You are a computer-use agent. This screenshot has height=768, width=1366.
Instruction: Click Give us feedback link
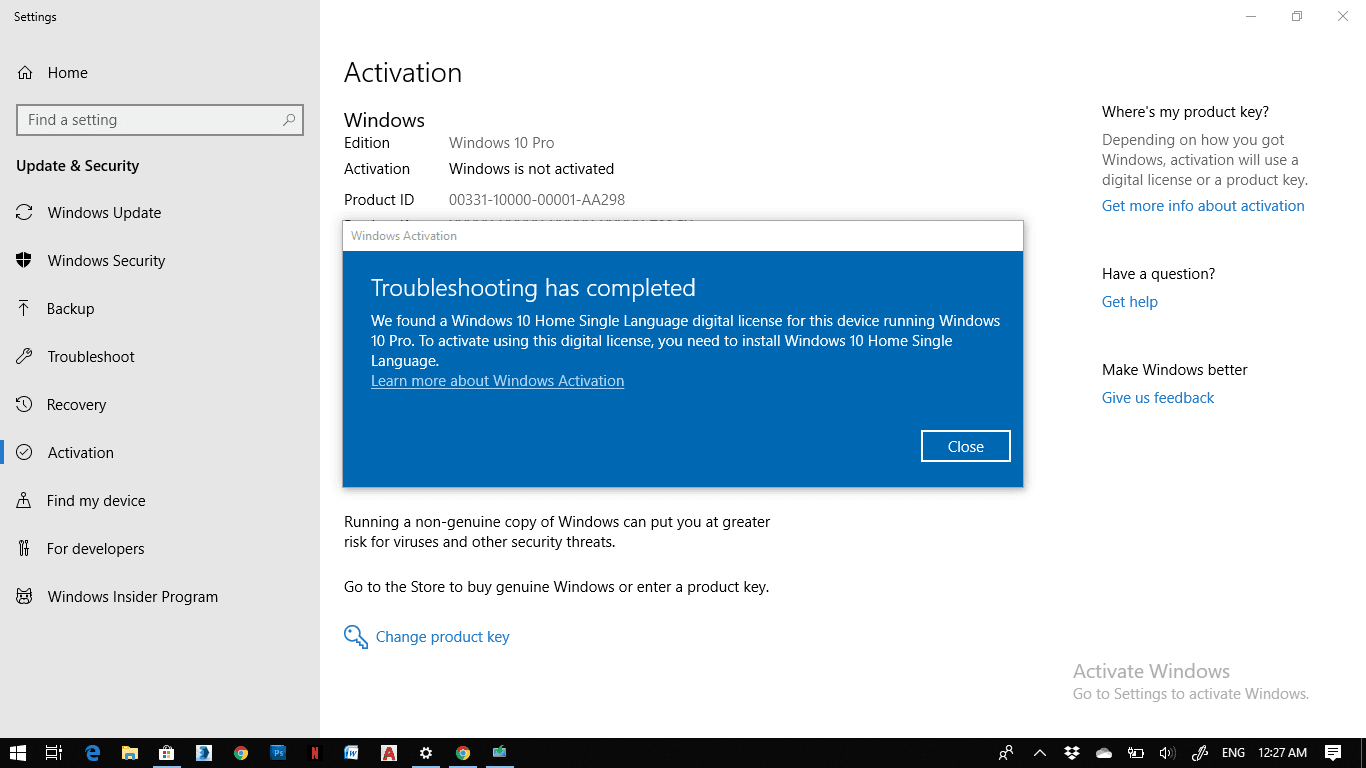point(1157,398)
